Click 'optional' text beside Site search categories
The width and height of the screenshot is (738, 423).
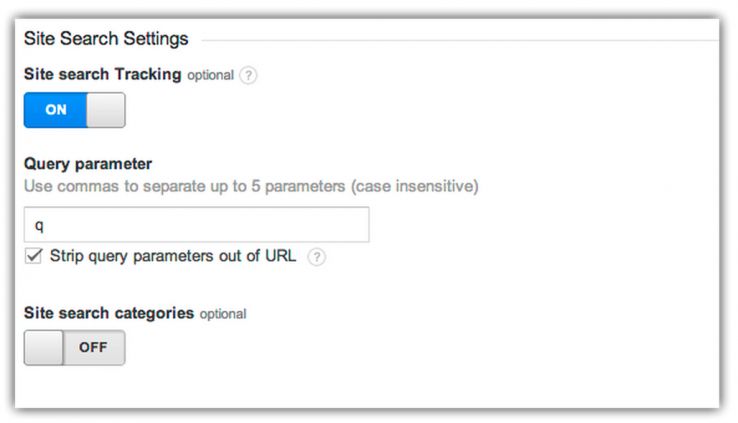point(222,314)
